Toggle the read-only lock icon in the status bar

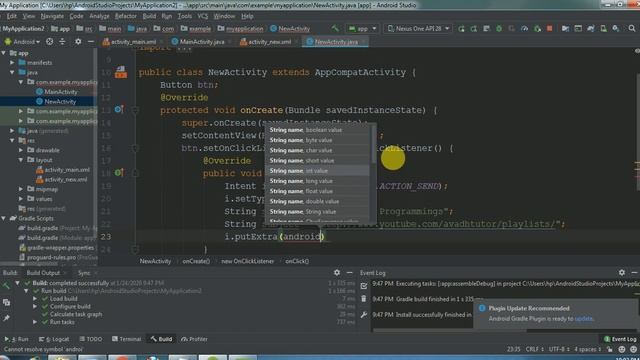coord(609,349)
